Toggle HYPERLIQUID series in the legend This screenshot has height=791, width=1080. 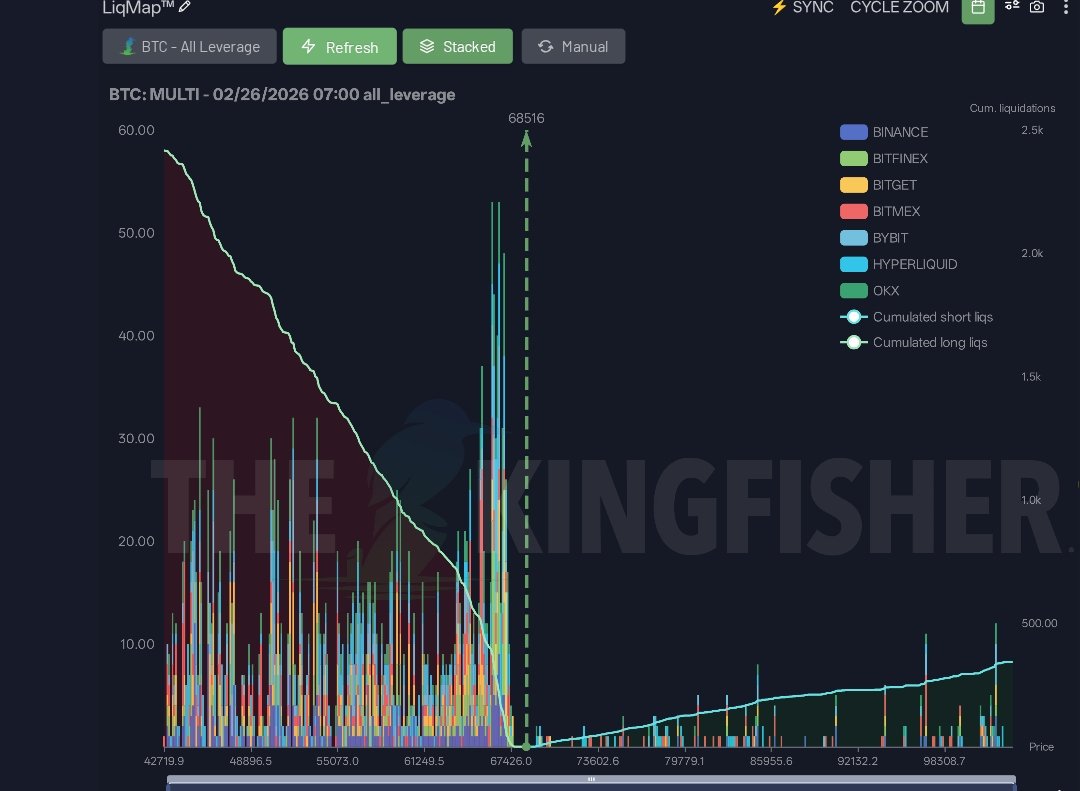pos(899,264)
